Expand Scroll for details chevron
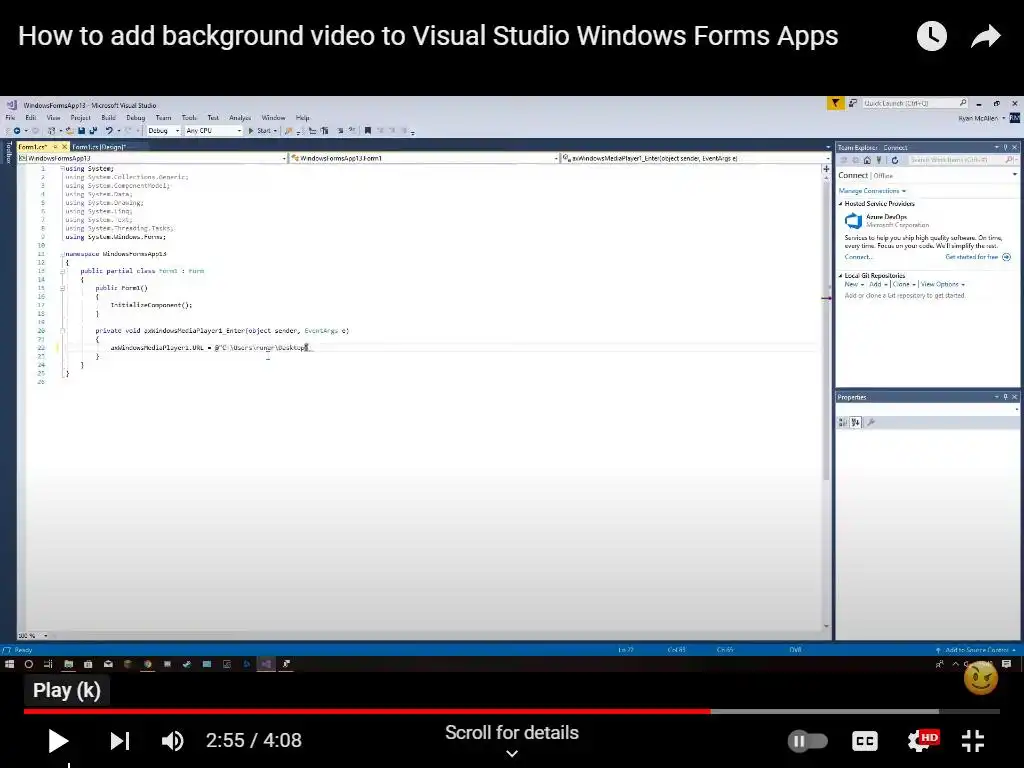This screenshot has height=768, width=1024. coord(512,754)
